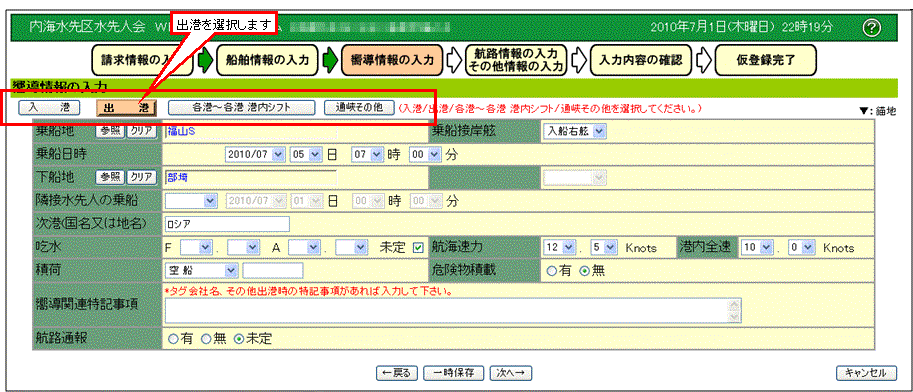Image resolution: width=913 pixels, height=392 pixels.
Task: Click the キャンセル button
Action: point(865,372)
